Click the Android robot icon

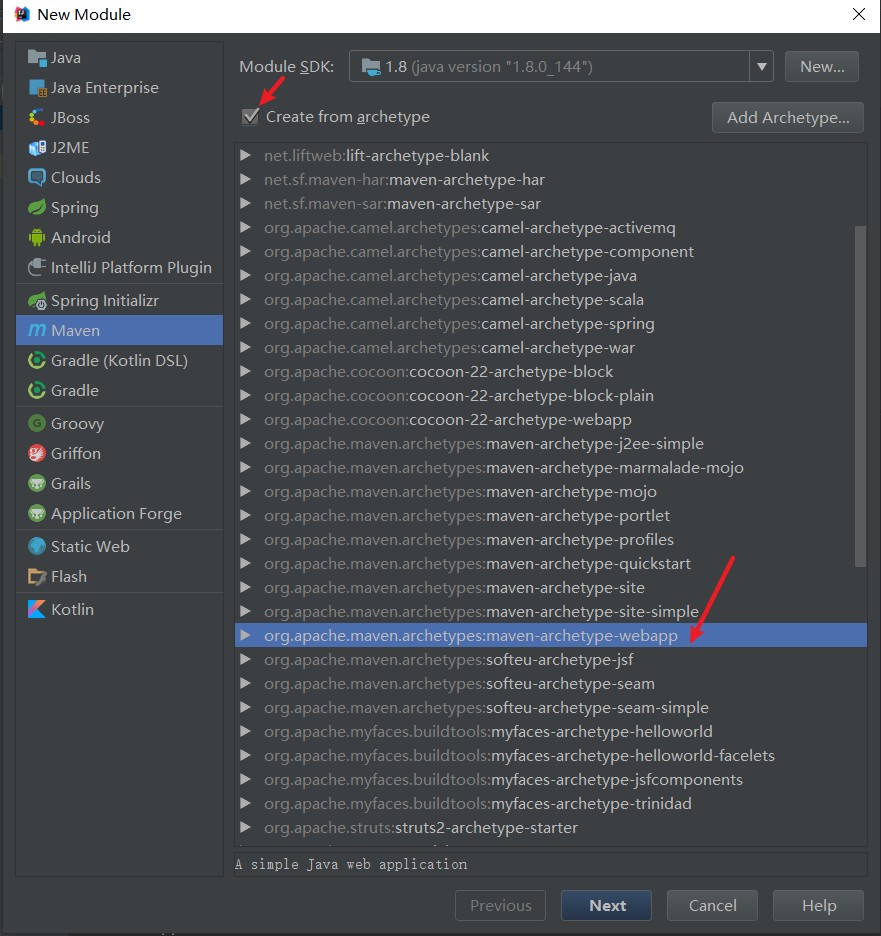pos(37,238)
